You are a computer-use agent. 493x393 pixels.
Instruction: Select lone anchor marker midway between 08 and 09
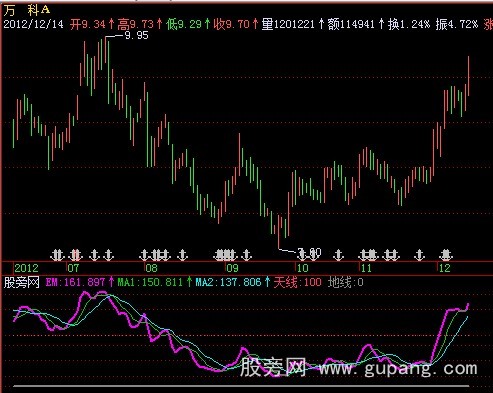[x=182, y=255]
